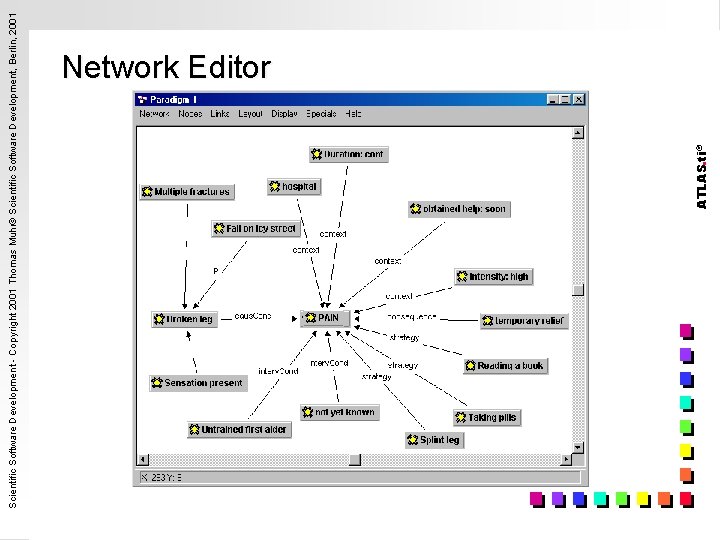
Task: Open the Links menu
Action: (x=219, y=113)
